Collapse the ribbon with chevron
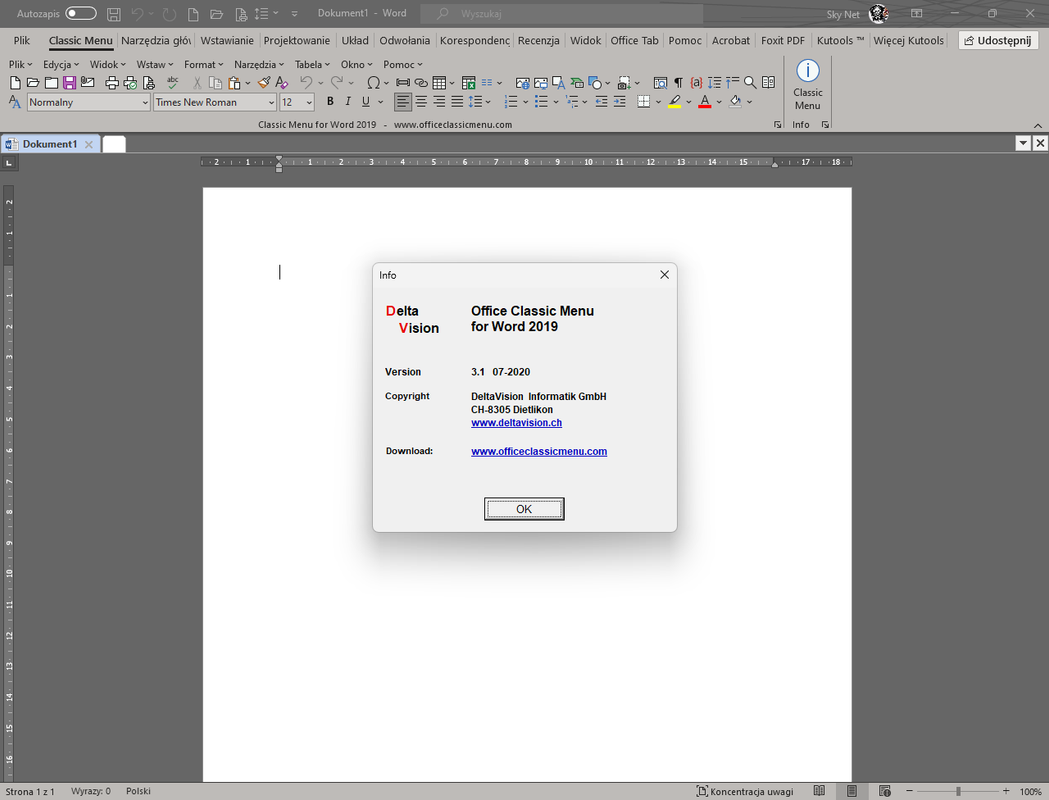This screenshot has height=800, width=1049. pos(1038,126)
